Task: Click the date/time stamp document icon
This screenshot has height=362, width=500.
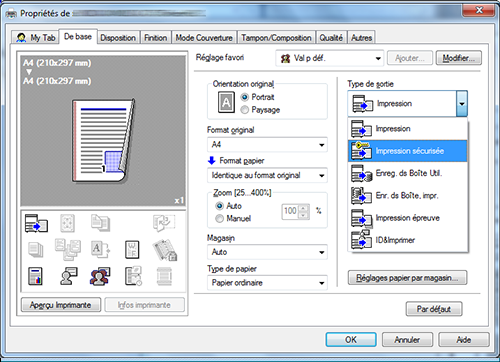Action: [x=133, y=276]
